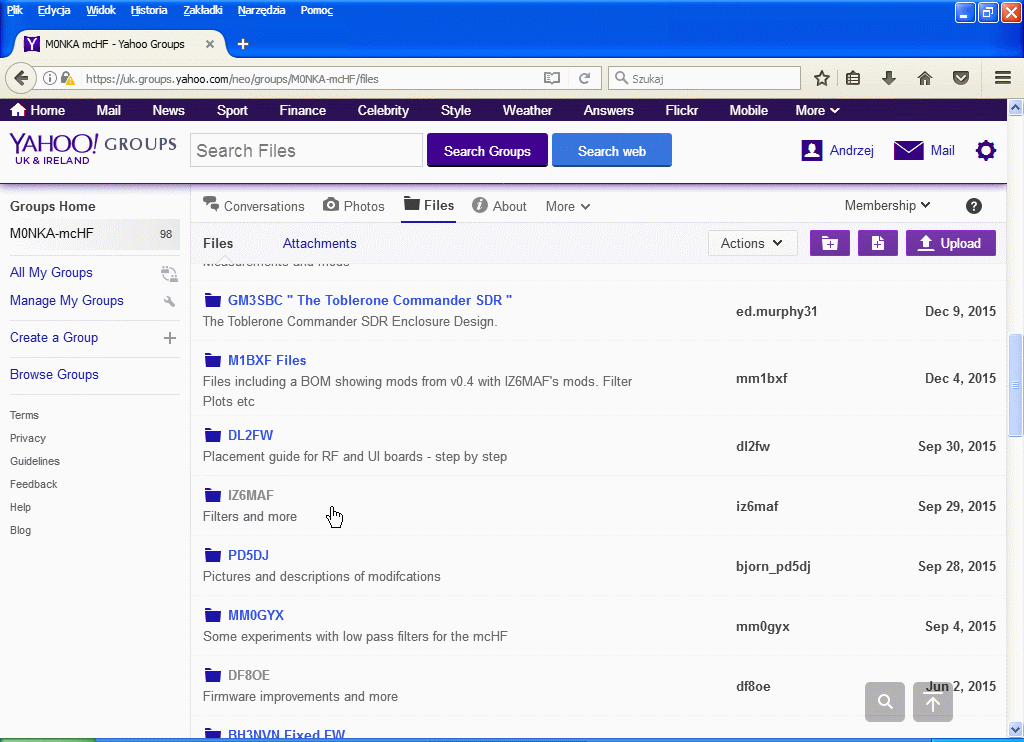Expand the Membership dropdown
Screen dimensions: 1024x742
(x=887, y=206)
